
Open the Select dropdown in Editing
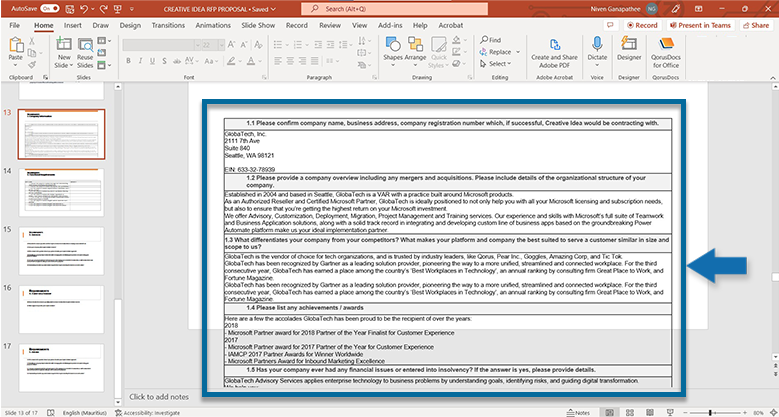tap(498, 64)
